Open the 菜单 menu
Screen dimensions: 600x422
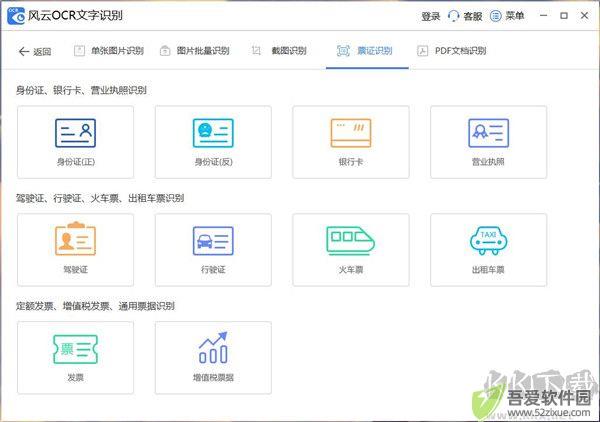pyautogui.click(x=515, y=16)
